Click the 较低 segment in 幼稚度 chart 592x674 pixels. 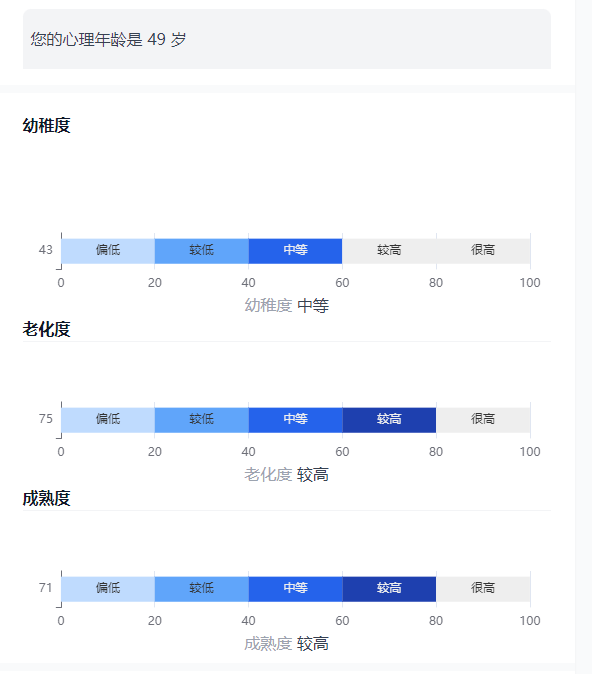202,251
